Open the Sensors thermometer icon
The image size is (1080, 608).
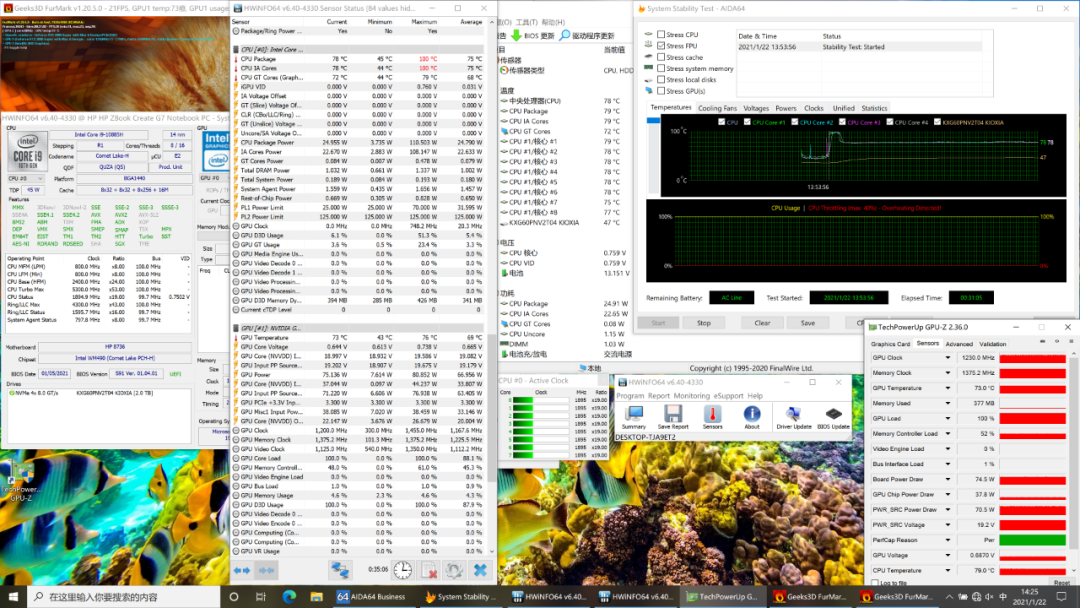click(712, 415)
